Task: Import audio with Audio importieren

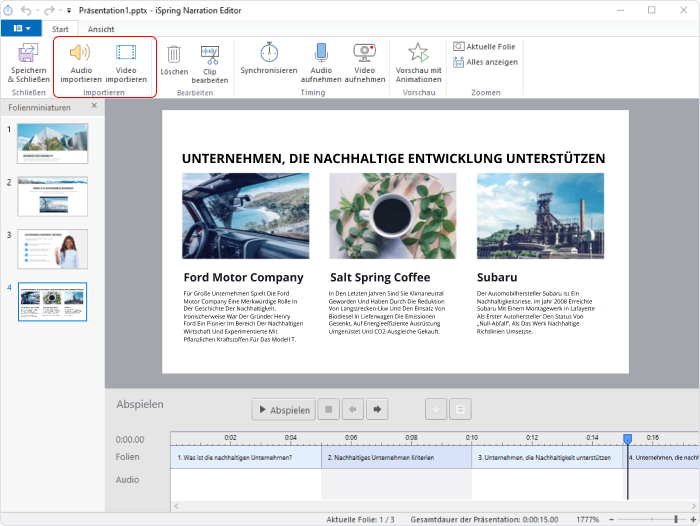Action: pos(81,63)
